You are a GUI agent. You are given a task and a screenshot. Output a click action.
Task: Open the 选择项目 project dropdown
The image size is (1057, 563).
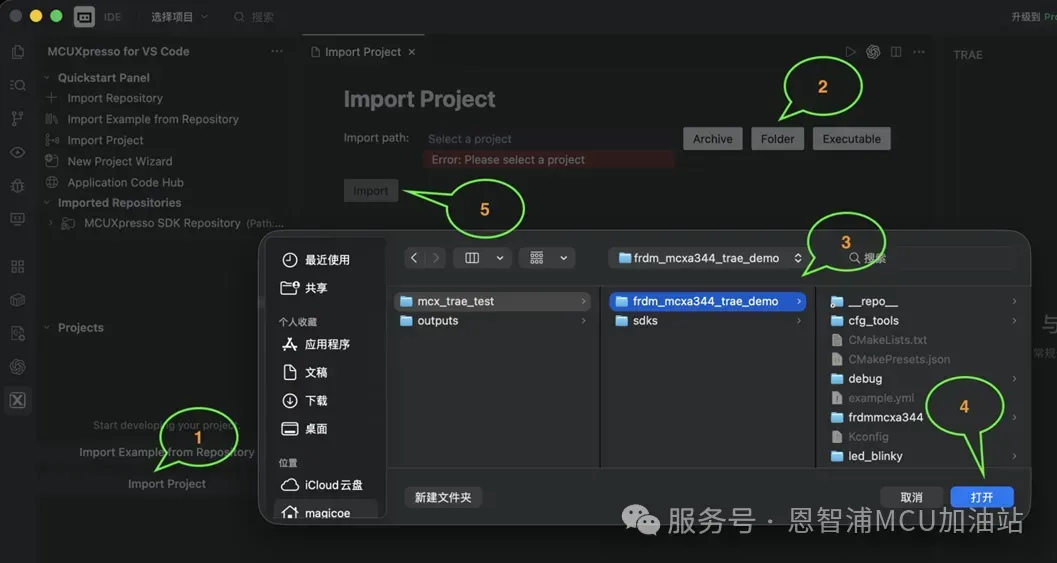tap(179, 17)
